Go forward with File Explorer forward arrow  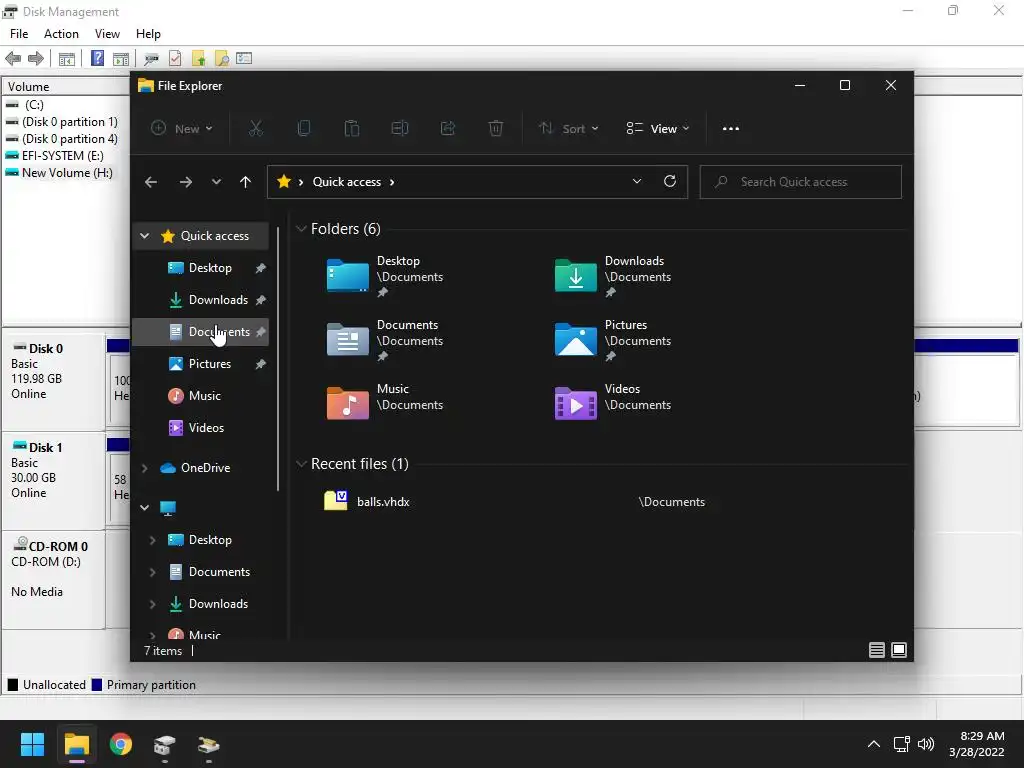tap(186, 182)
